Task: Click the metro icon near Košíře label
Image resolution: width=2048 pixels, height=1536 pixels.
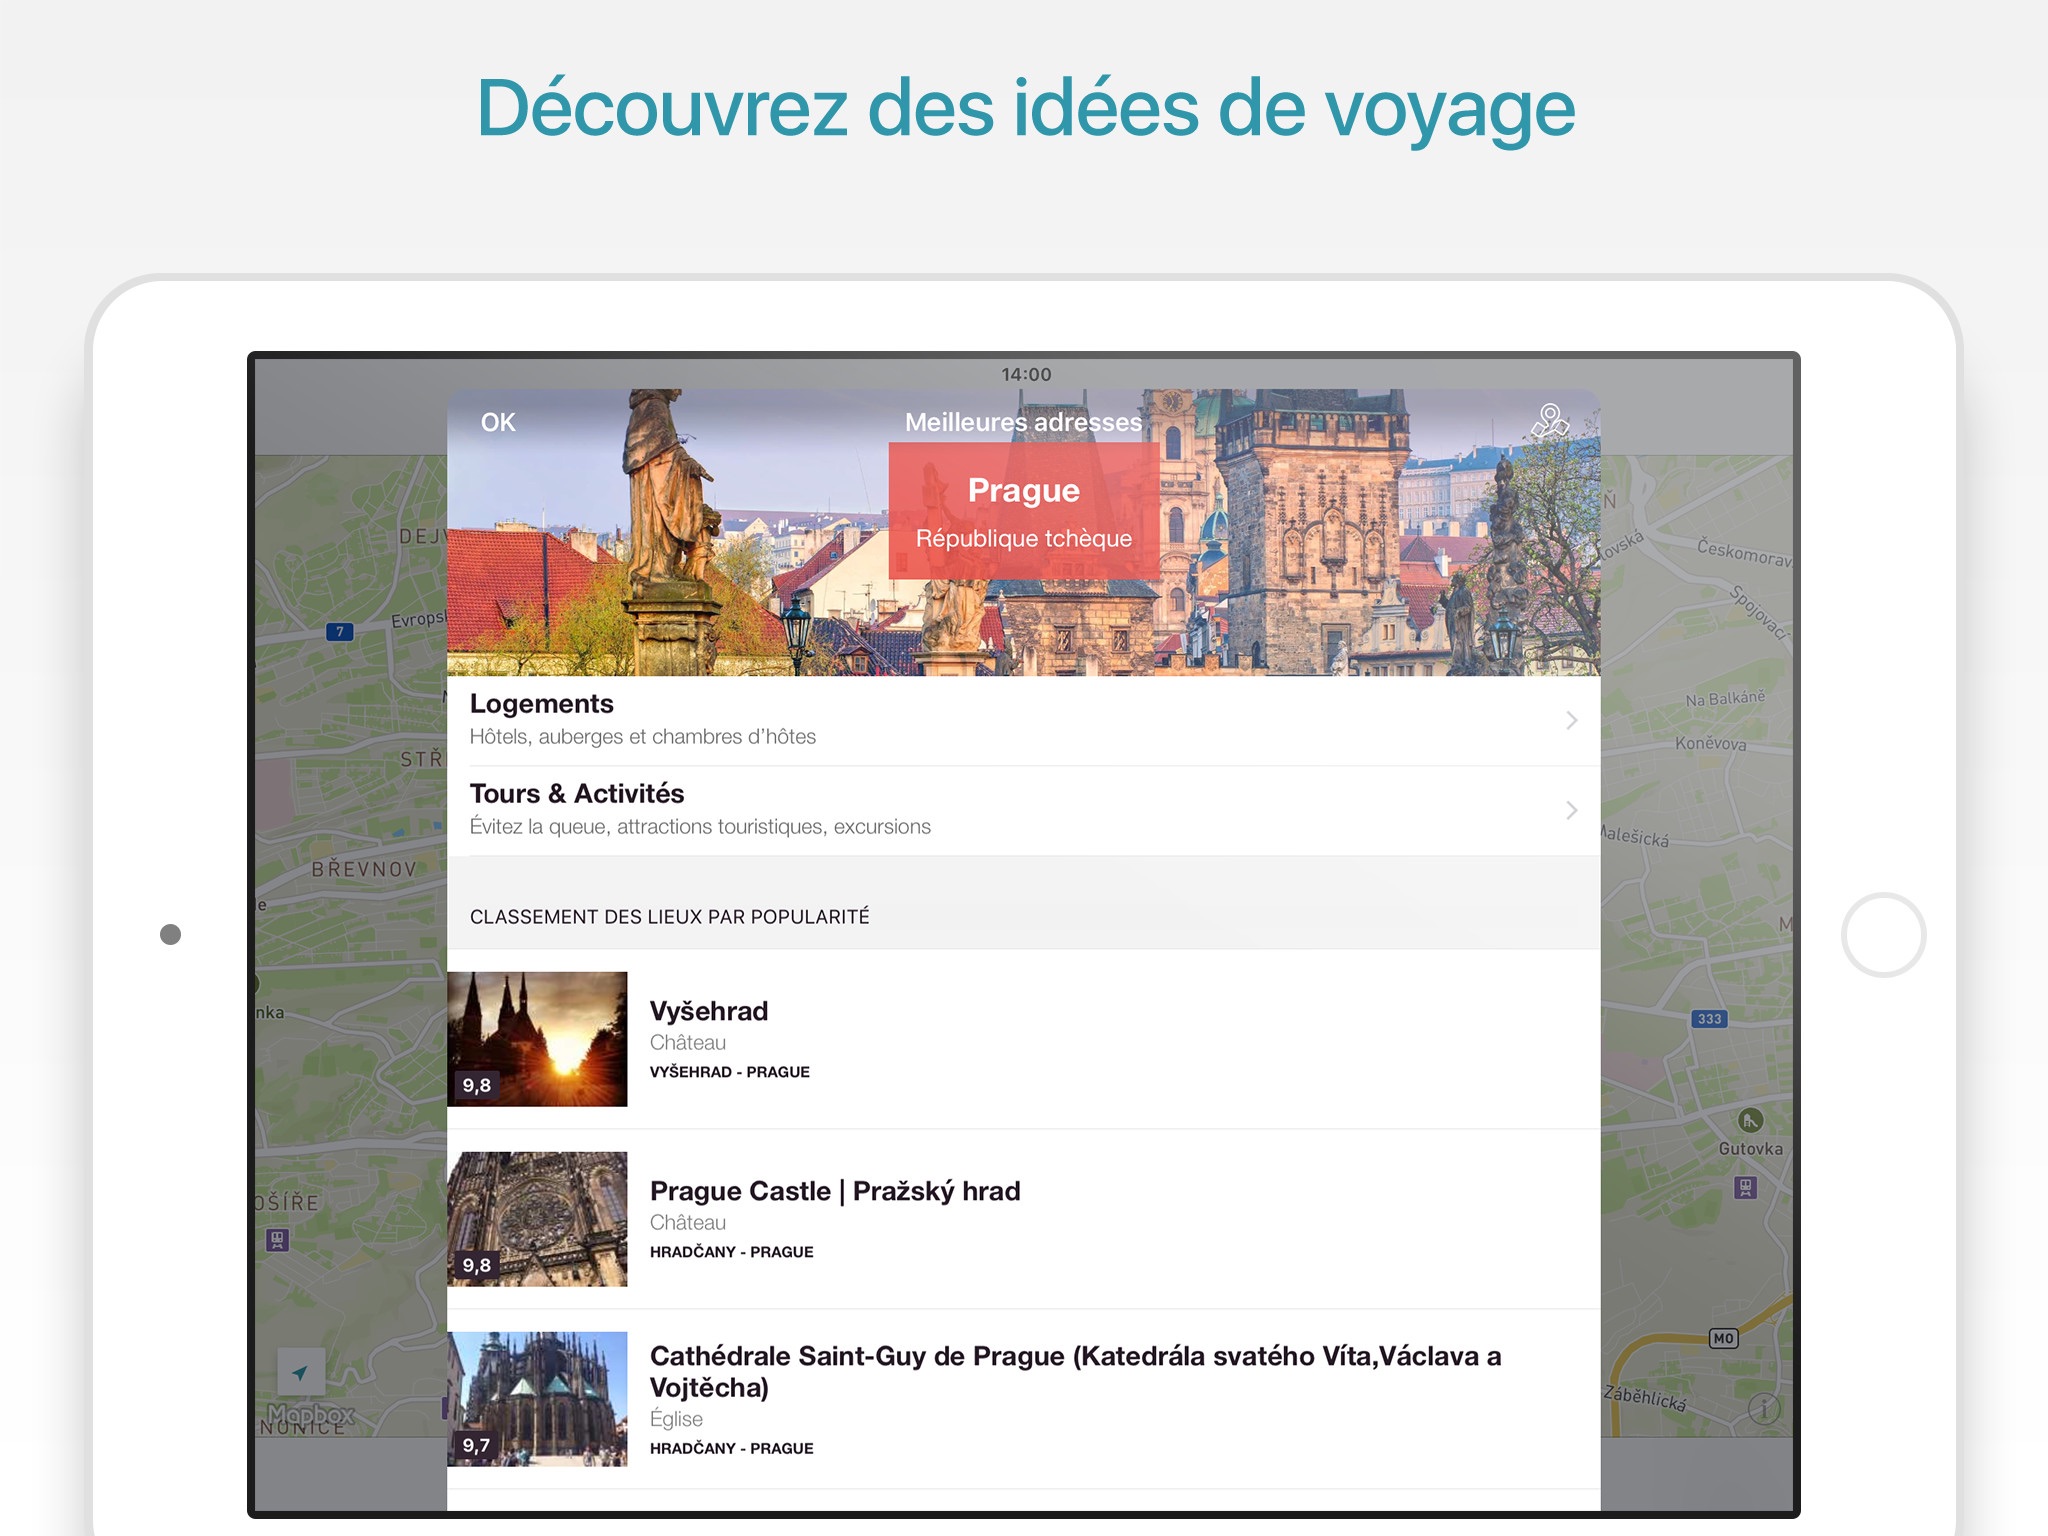Action: pyautogui.click(x=277, y=1240)
